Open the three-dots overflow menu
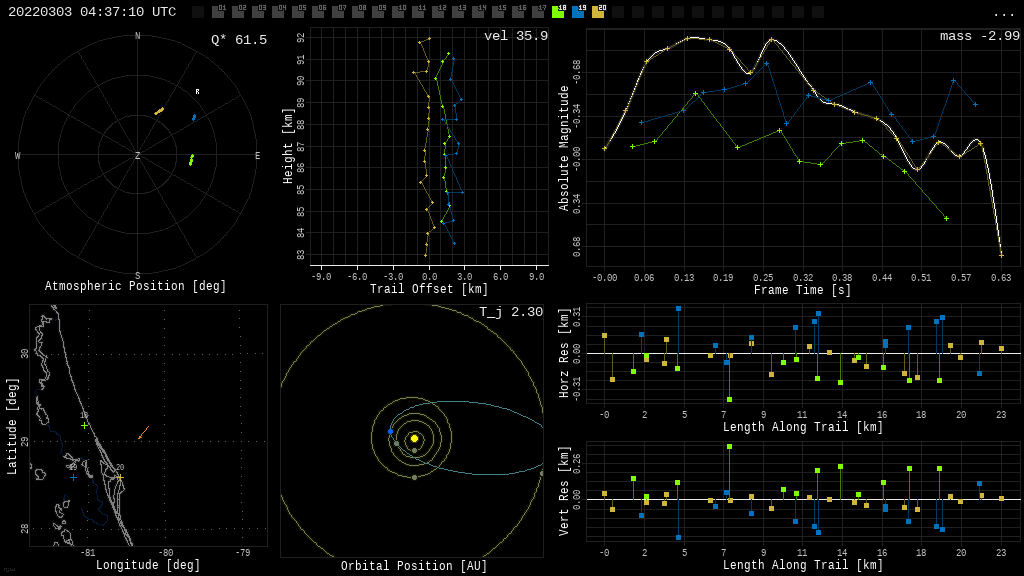1024x576 pixels. (x=1004, y=13)
